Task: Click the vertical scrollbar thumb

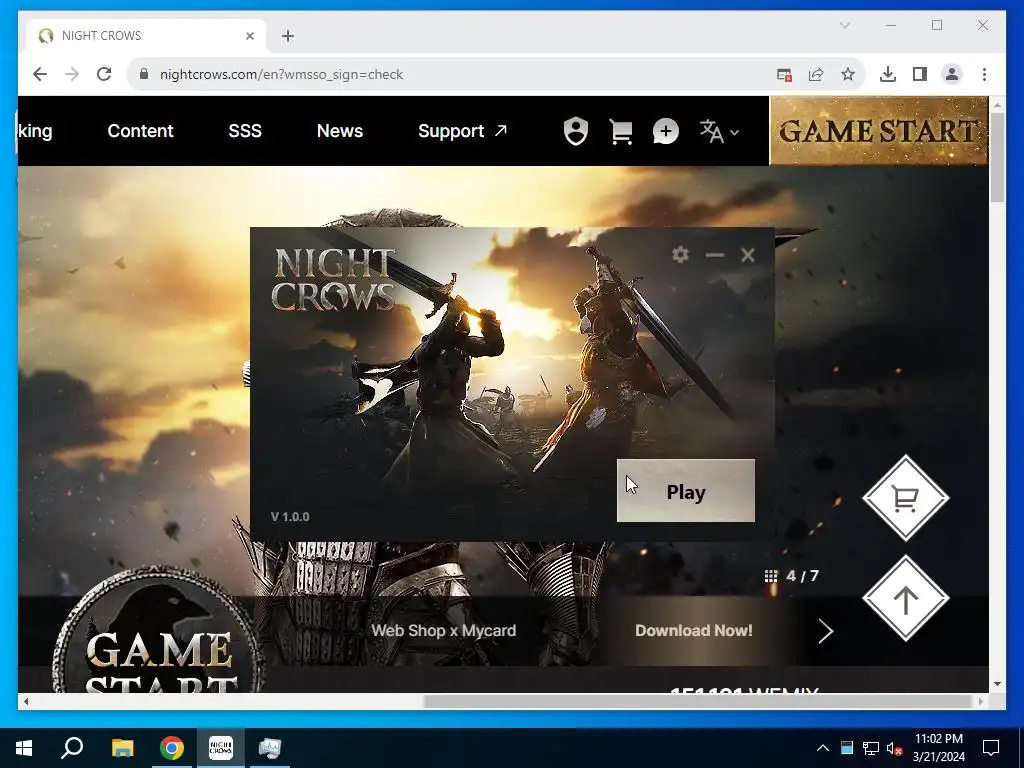Action: point(997,157)
